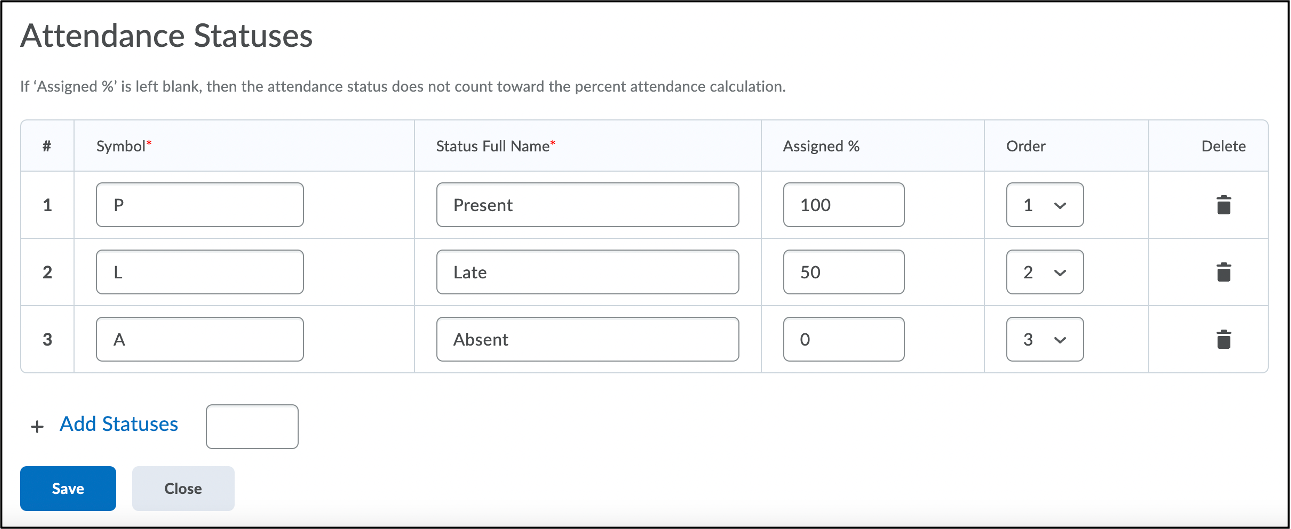Select the Symbol field containing L

pos(200,272)
